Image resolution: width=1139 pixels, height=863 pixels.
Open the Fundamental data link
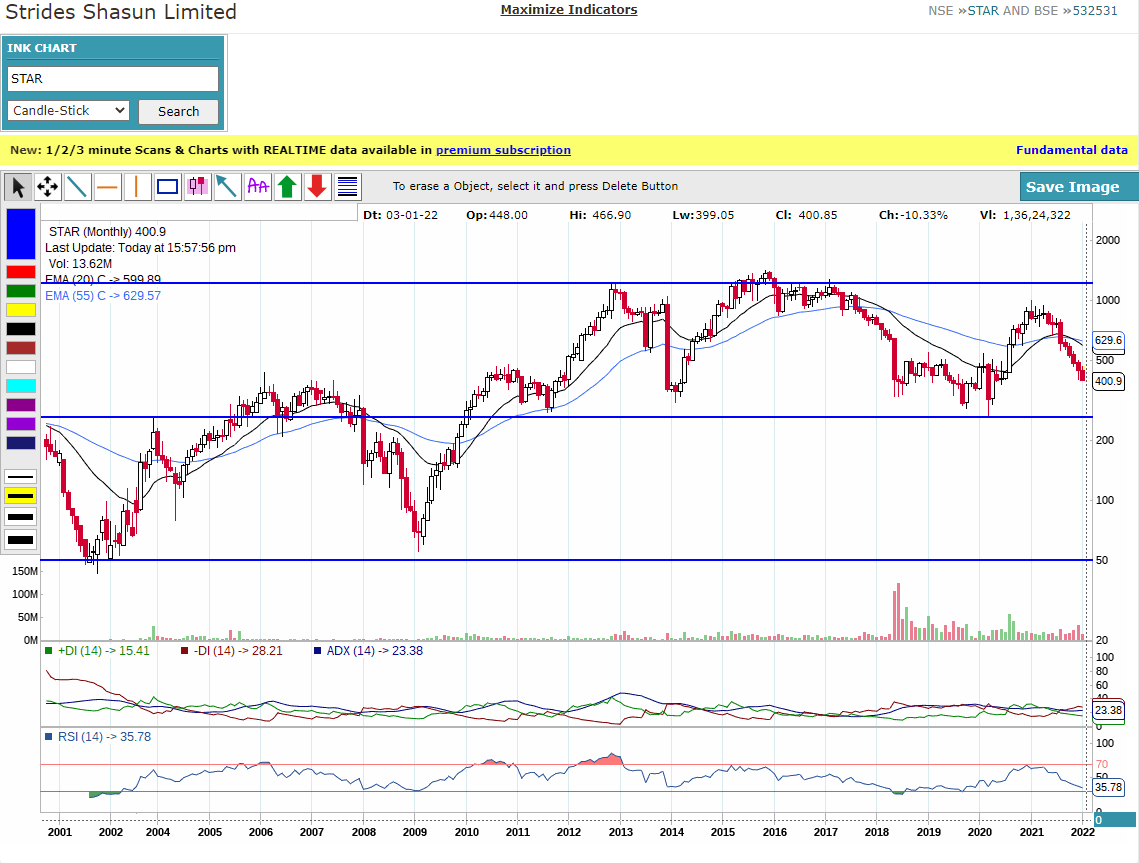1071,150
